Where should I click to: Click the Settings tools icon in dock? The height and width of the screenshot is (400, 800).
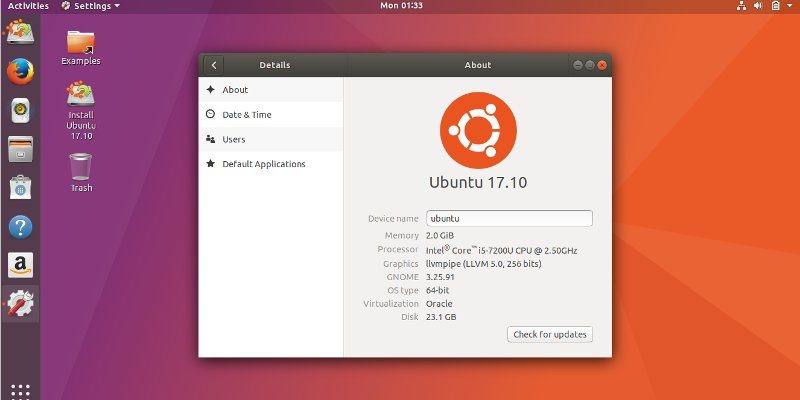point(20,304)
